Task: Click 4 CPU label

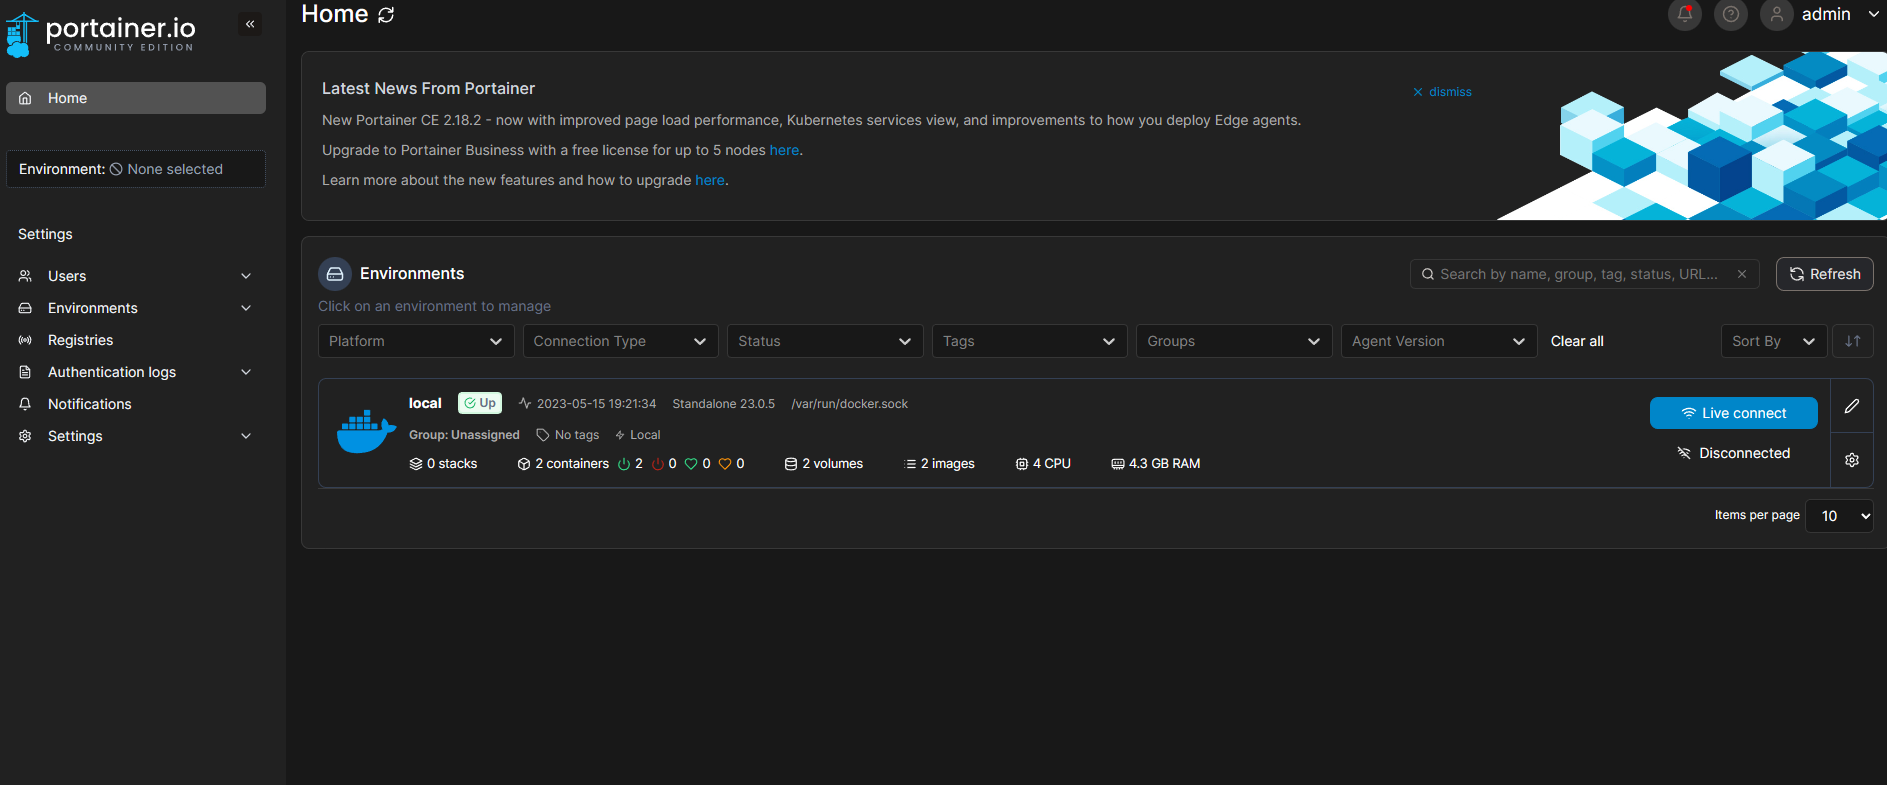Action: (x=1043, y=464)
